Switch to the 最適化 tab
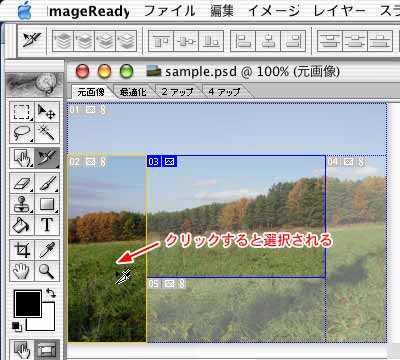The width and height of the screenshot is (400, 360). 133,92
